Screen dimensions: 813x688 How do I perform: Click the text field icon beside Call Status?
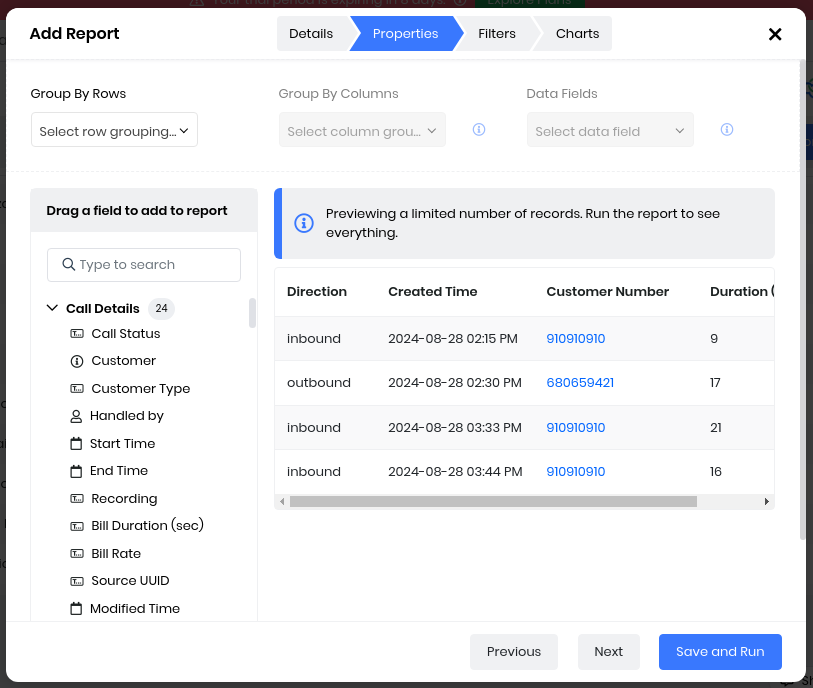tap(77, 334)
